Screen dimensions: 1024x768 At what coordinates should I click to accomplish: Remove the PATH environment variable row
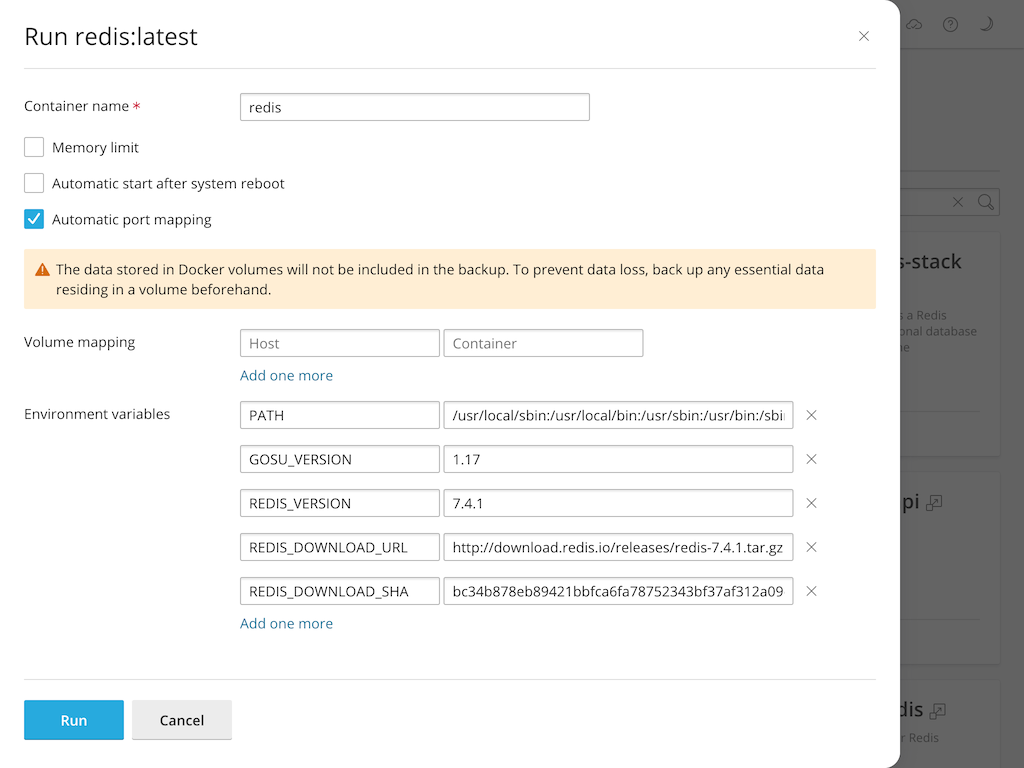[811, 415]
